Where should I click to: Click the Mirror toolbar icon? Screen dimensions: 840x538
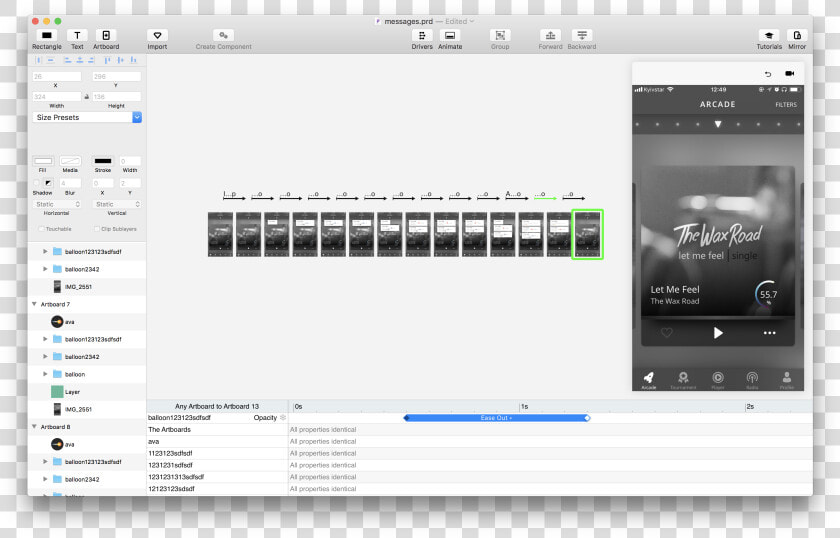tap(797, 35)
